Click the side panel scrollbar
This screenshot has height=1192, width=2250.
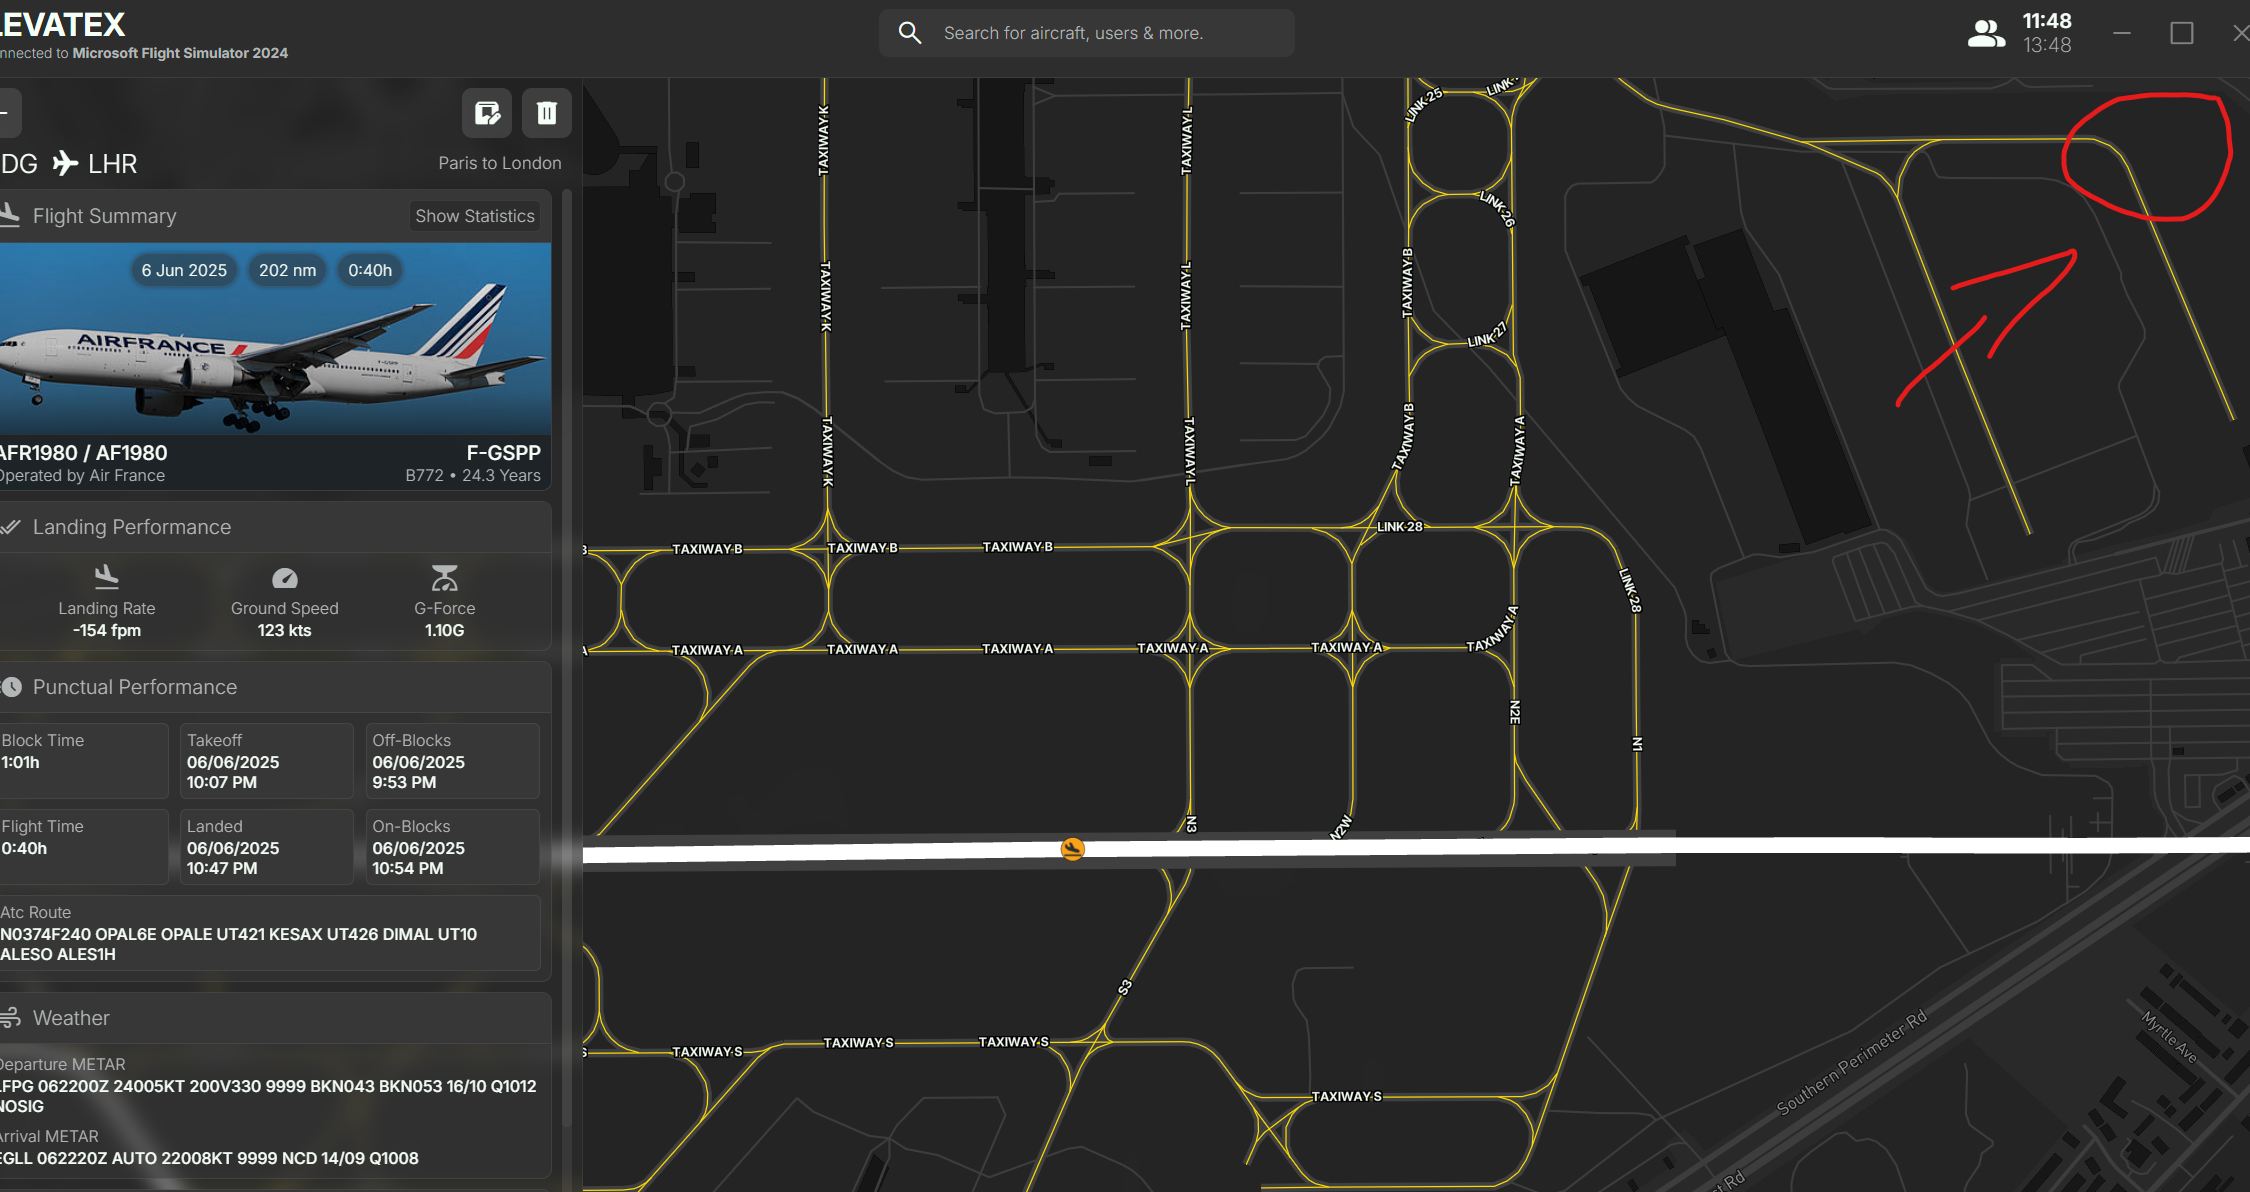click(566, 660)
